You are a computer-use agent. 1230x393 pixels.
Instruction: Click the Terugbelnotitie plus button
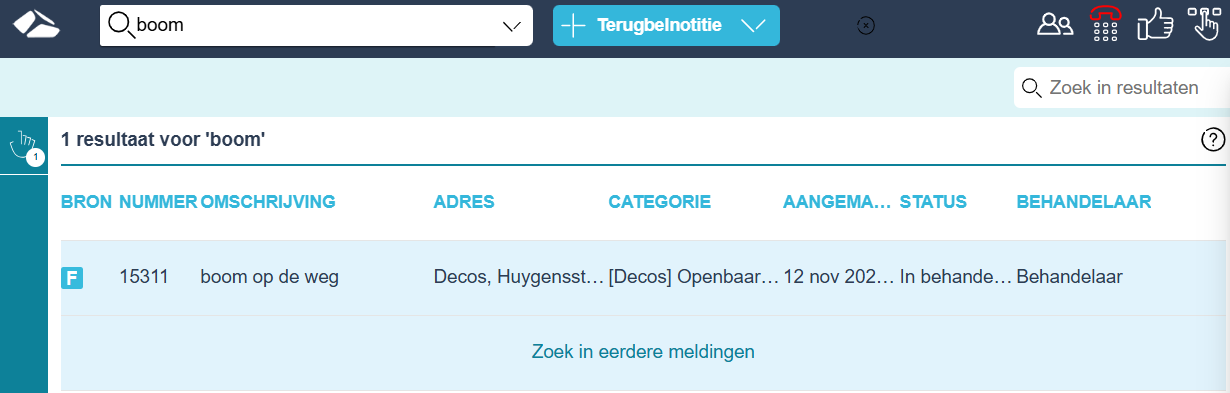click(573, 26)
